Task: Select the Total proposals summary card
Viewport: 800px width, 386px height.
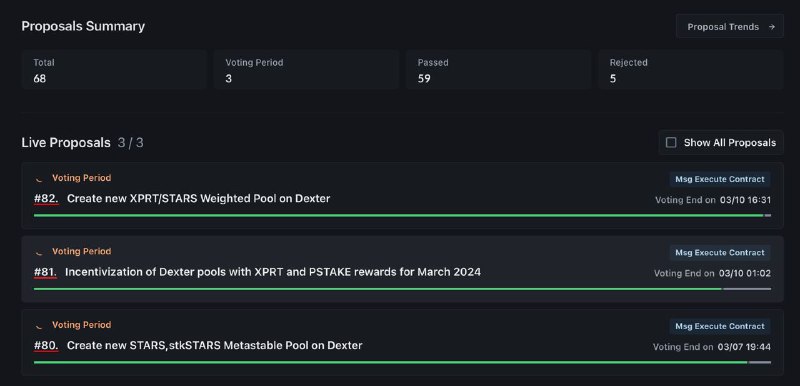Action: tap(114, 70)
